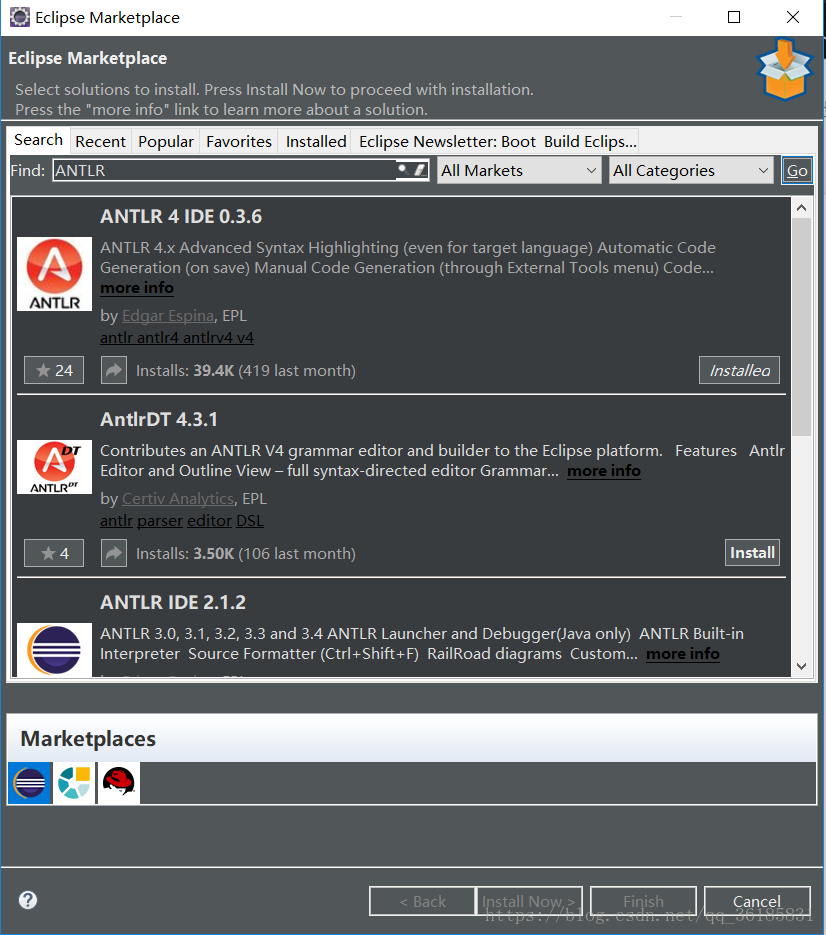Open more info for ANTLR 4 IDE
The width and height of the screenshot is (826, 935).
pyautogui.click(x=137, y=287)
